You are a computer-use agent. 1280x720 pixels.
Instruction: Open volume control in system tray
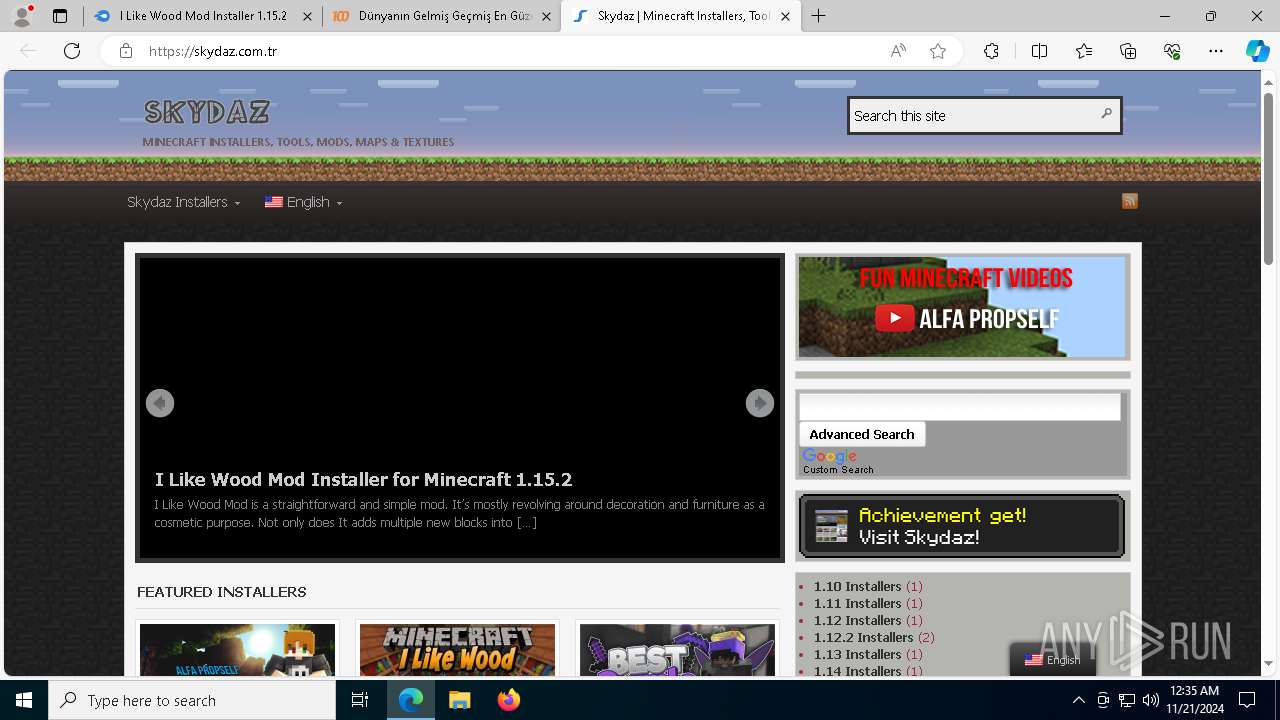point(1150,700)
